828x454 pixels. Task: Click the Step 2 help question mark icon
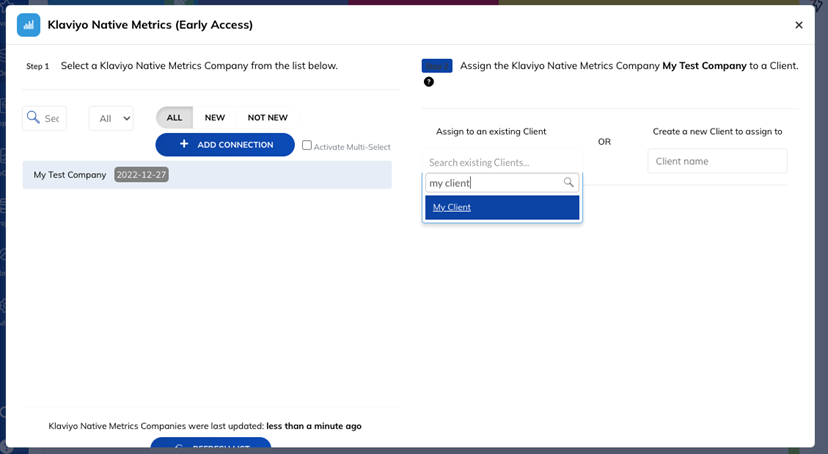429,82
